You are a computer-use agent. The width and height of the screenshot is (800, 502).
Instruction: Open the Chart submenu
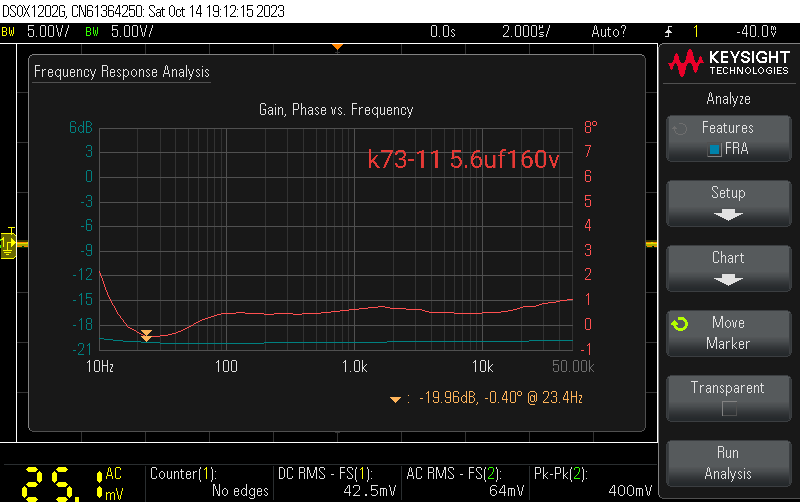[x=728, y=268]
